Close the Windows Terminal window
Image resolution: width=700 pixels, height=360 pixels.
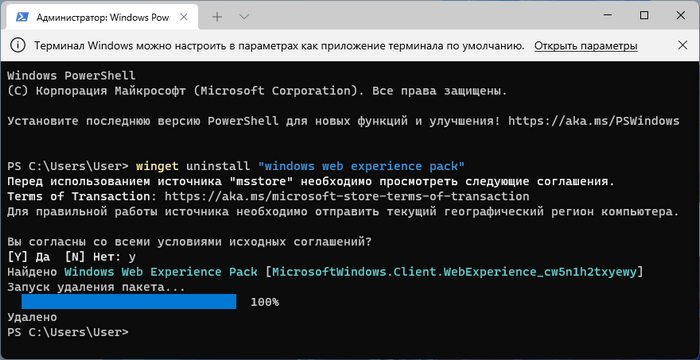[x=680, y=16]
